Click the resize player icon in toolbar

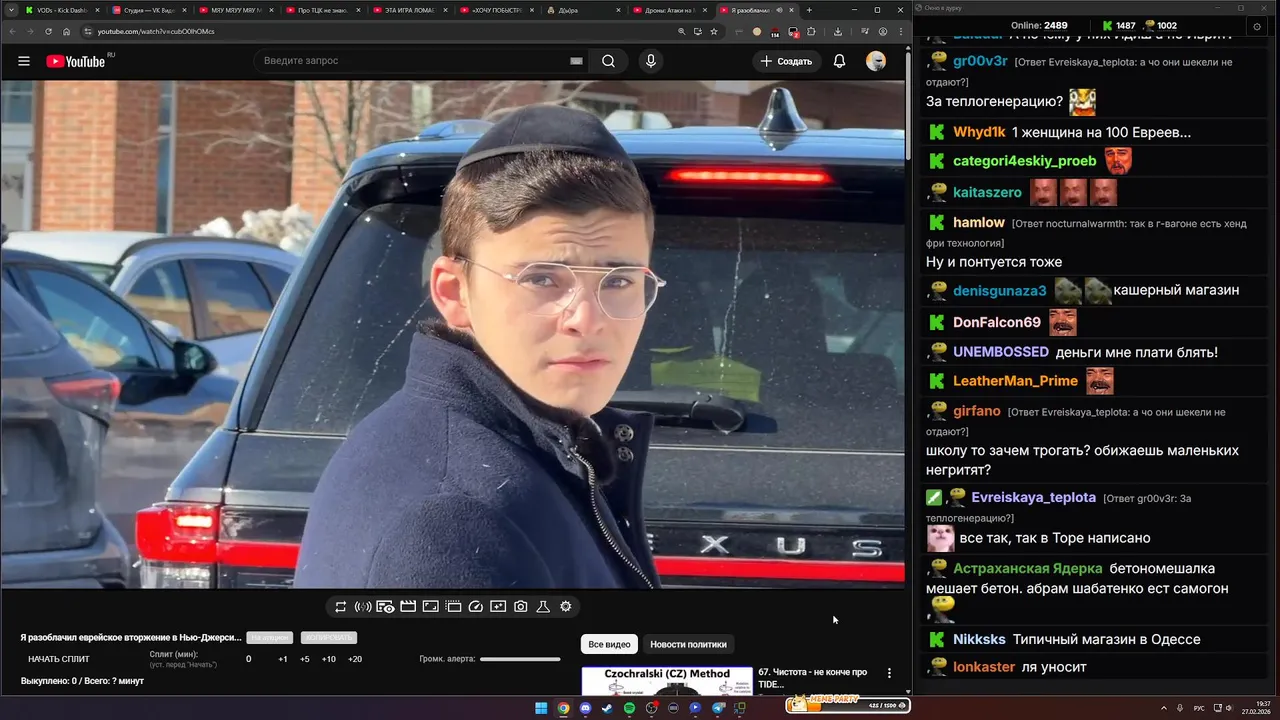coord(430,606)
